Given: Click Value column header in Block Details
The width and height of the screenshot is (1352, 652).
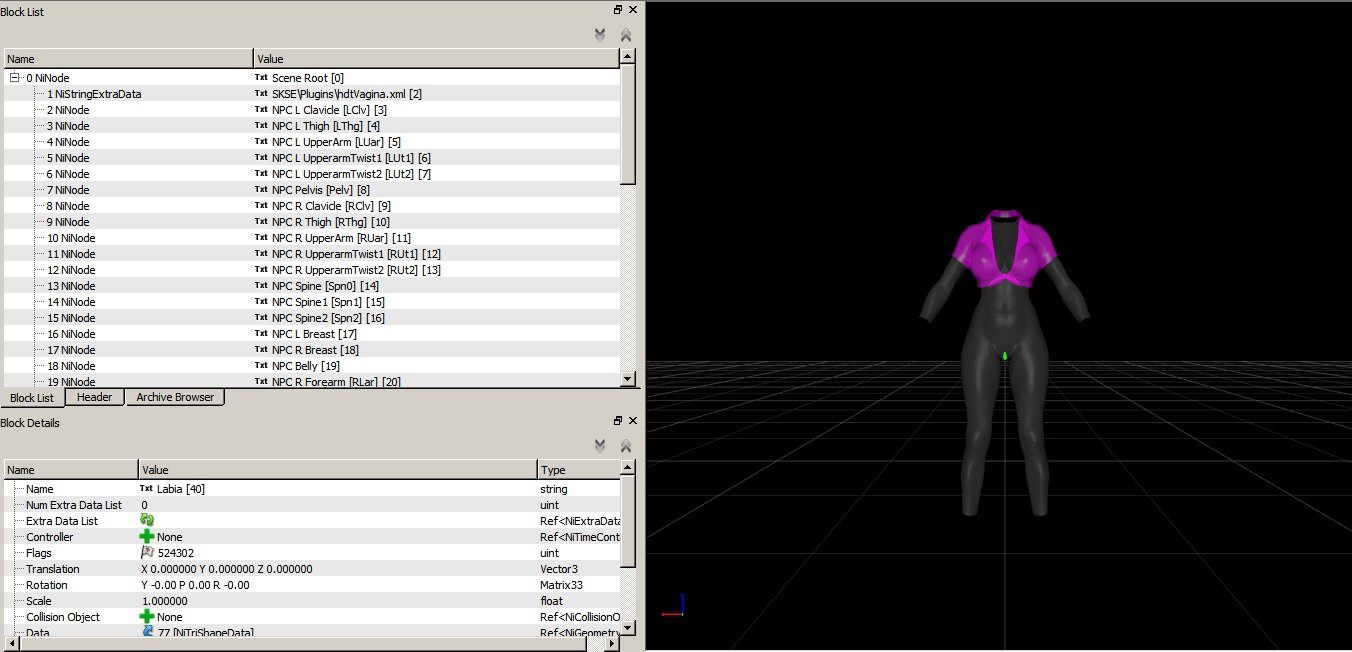Looking at the screenshot, I should tap(338, 470).
